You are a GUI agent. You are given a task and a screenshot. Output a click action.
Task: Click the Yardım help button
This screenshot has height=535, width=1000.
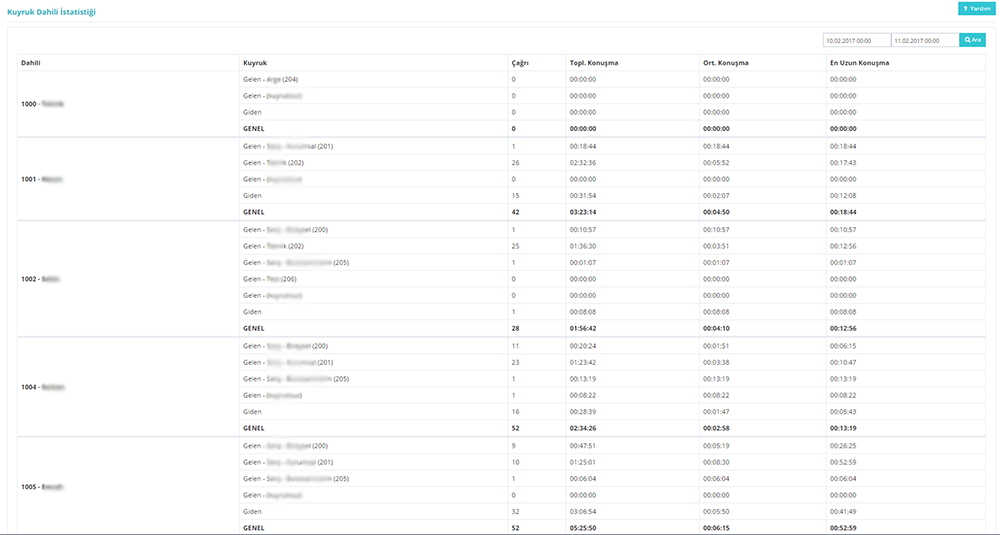tap(971, 8)
